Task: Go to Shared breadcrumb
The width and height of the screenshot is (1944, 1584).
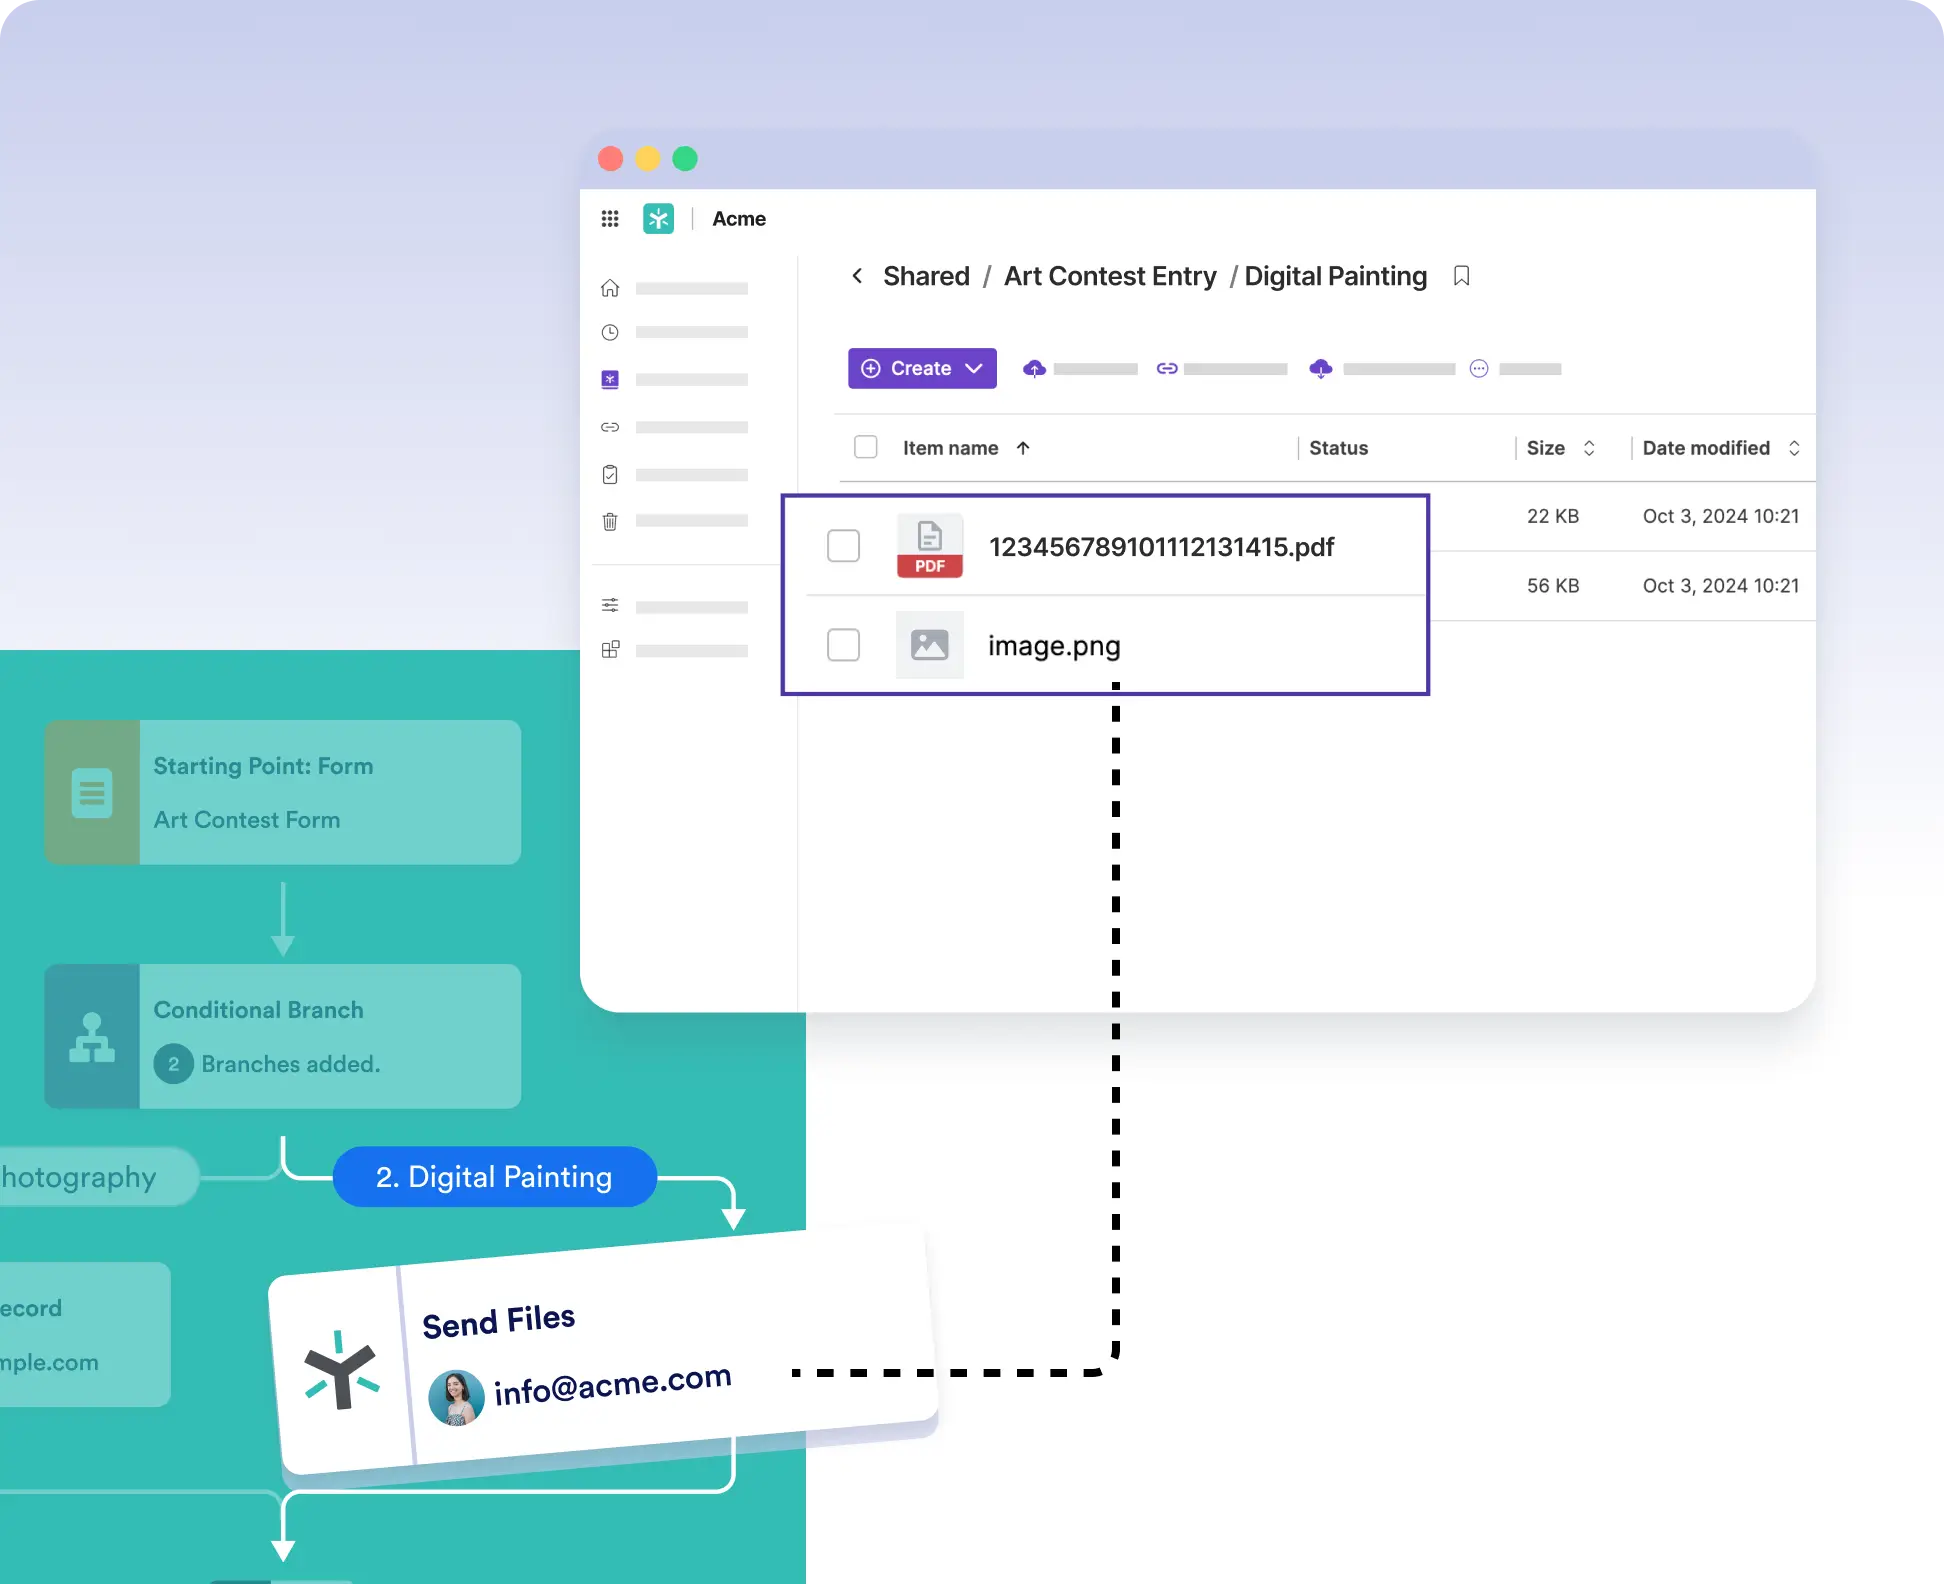Action: point(926,276)
